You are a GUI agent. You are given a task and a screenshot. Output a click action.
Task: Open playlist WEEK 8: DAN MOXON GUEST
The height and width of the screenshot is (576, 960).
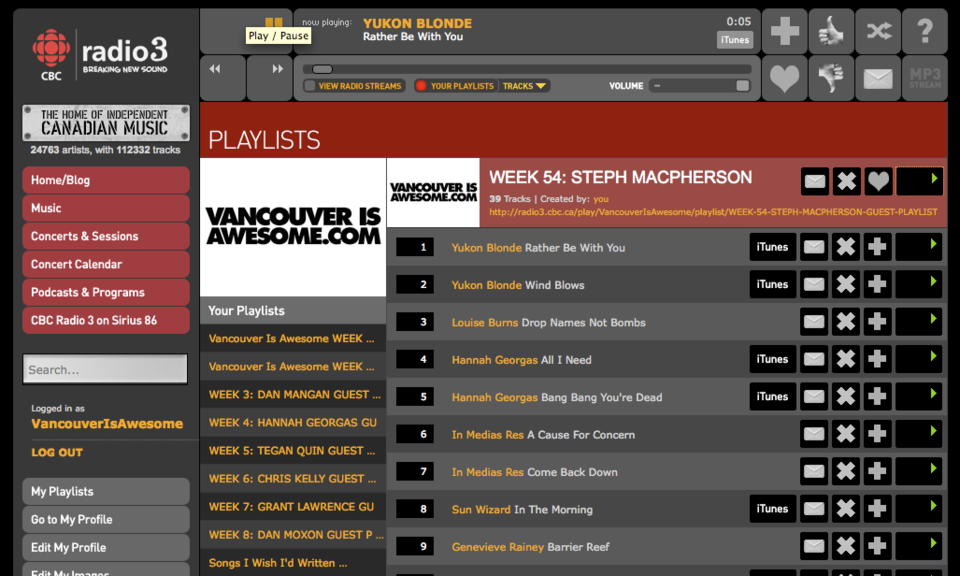click(293, 535)
